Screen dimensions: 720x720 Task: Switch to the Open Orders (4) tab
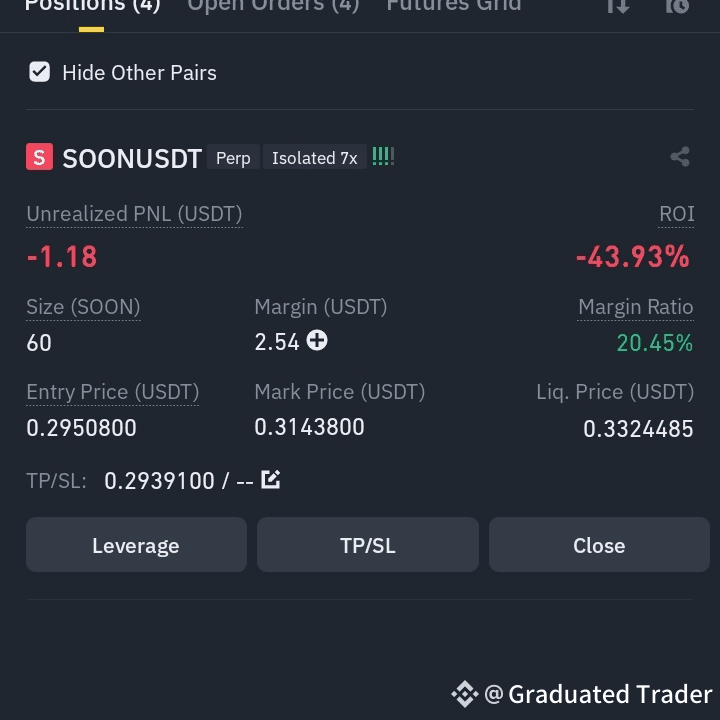[273, 6]
